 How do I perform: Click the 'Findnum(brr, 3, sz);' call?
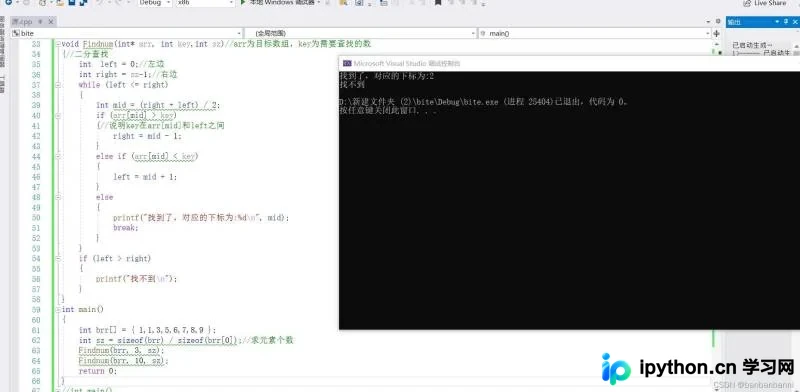(121, 350)
